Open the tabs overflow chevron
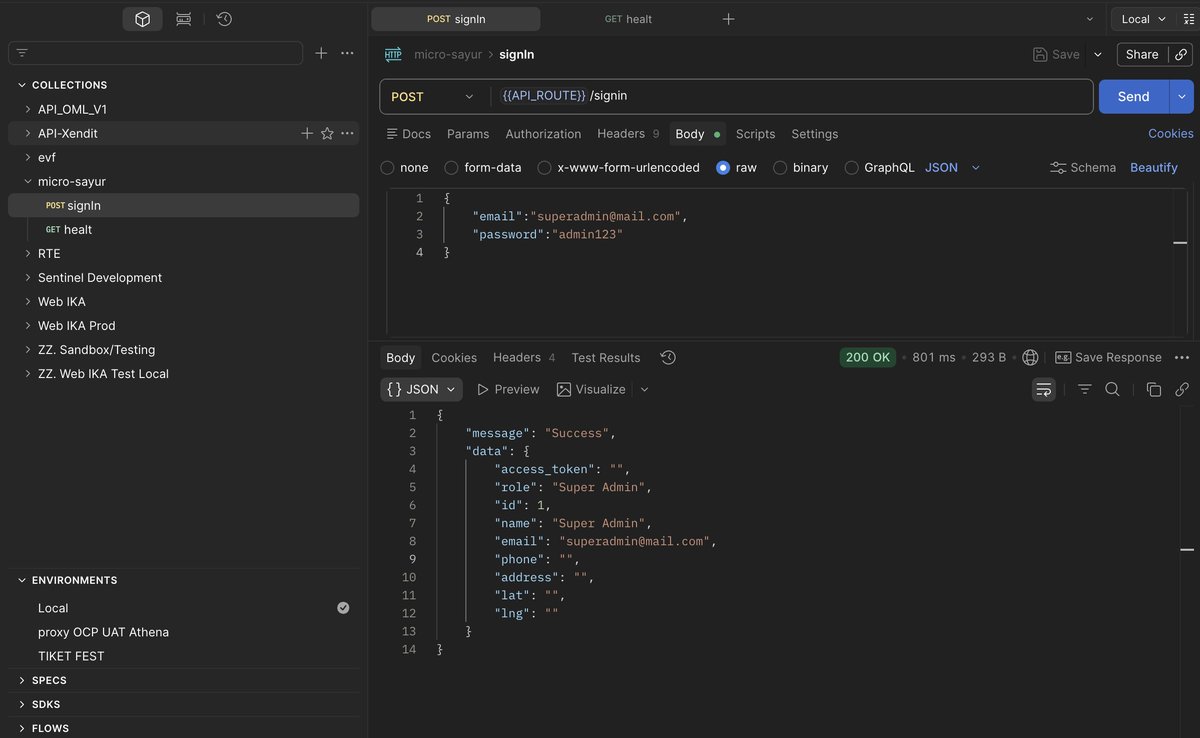This screenshot has width=1200, height=738. 1089,19
